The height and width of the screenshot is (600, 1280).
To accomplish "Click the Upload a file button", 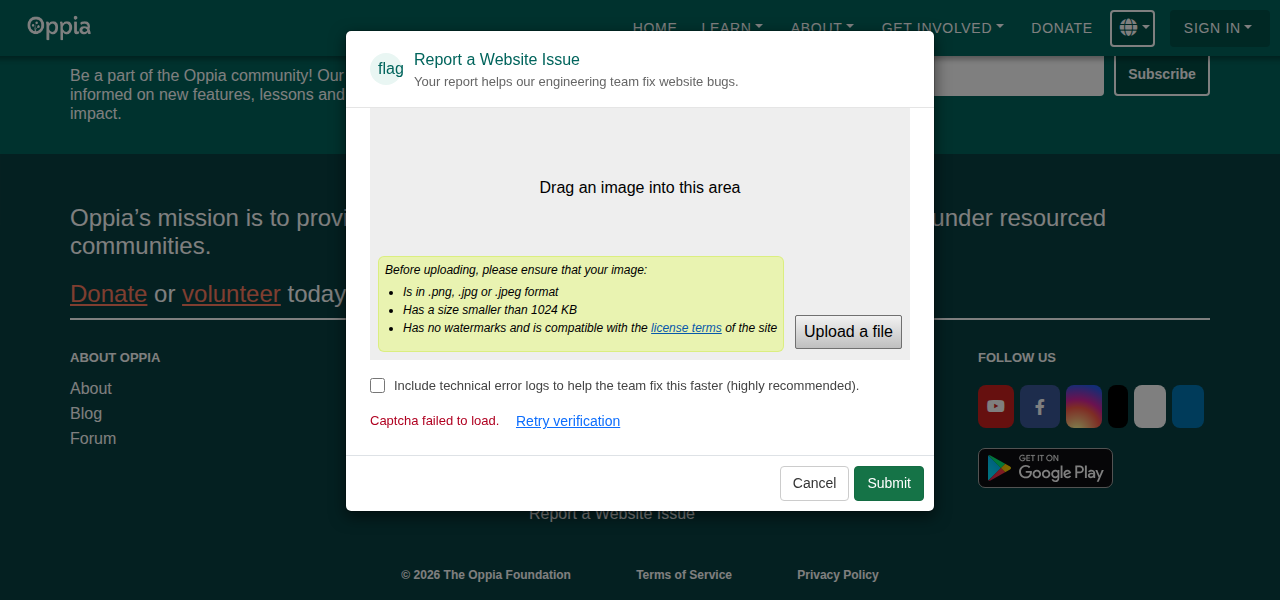I will click(848, 332).
